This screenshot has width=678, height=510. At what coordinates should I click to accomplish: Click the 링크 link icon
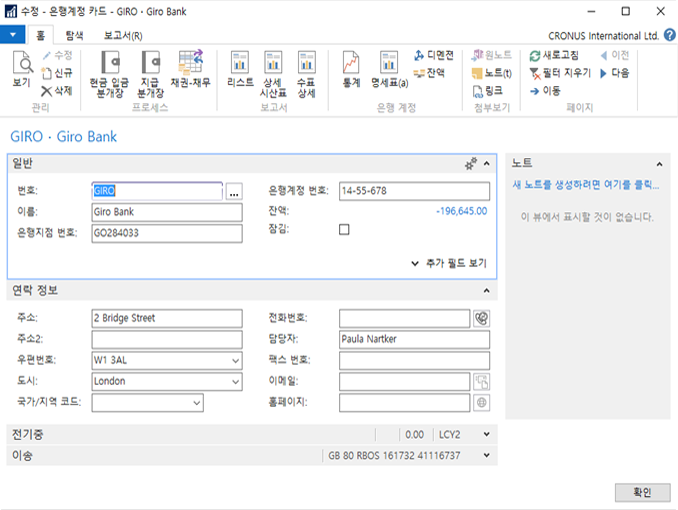point(477,91)
